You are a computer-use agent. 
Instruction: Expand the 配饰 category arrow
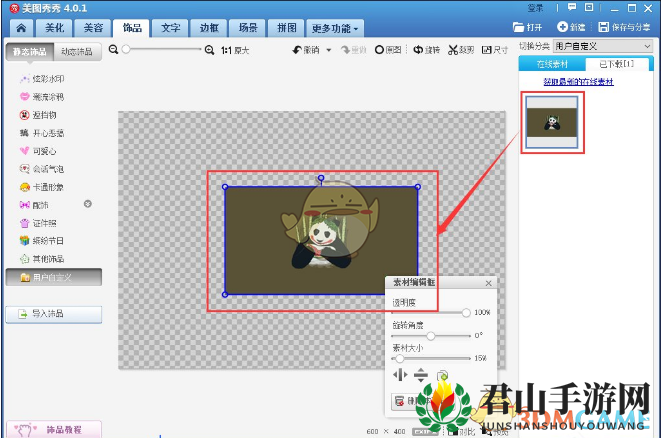(88, 204)
